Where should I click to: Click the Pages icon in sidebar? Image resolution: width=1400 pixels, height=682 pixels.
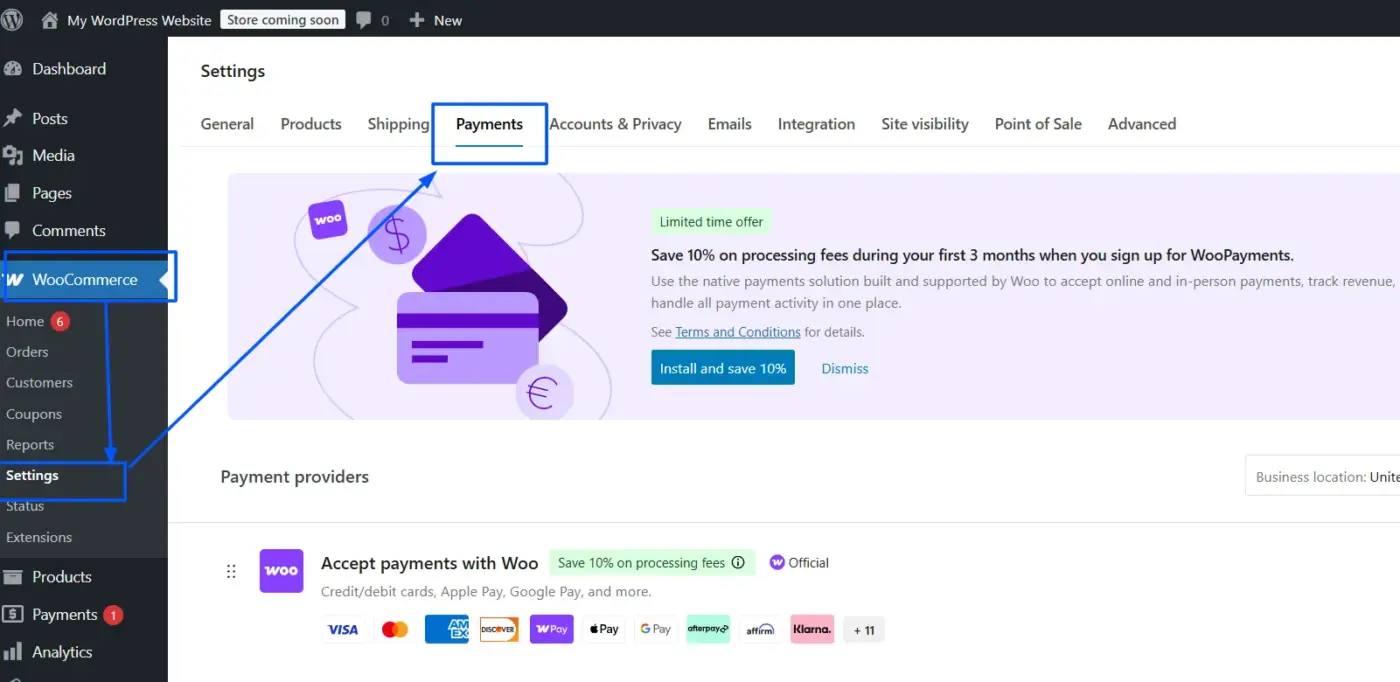[x=13, y=193]
